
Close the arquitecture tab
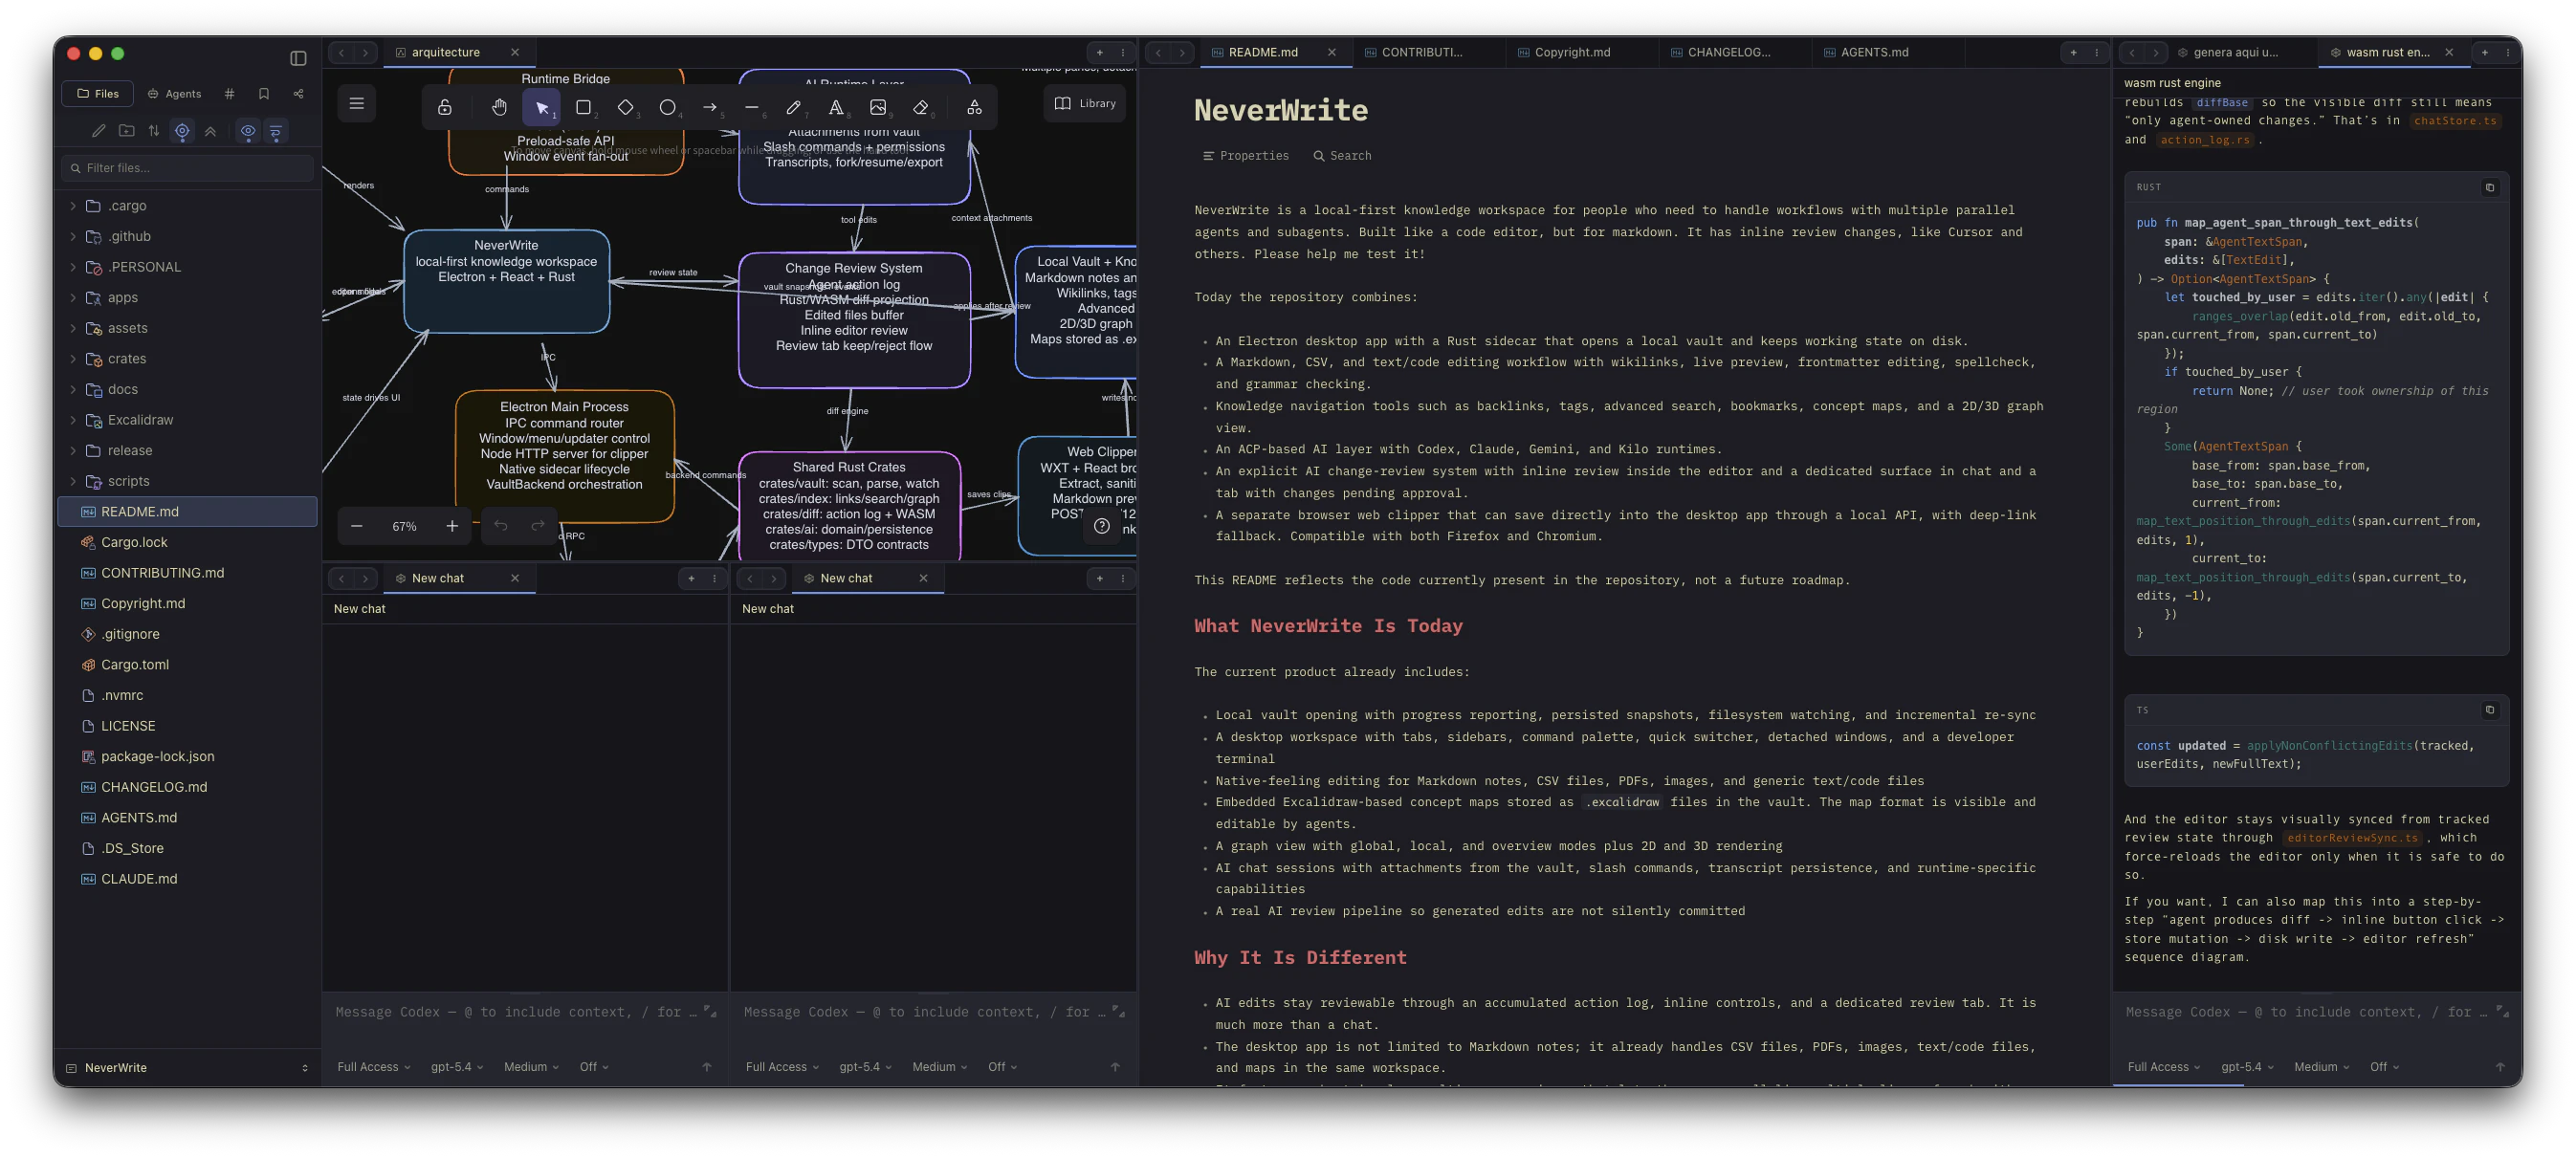pyautogui.click(x=515, y=53)
